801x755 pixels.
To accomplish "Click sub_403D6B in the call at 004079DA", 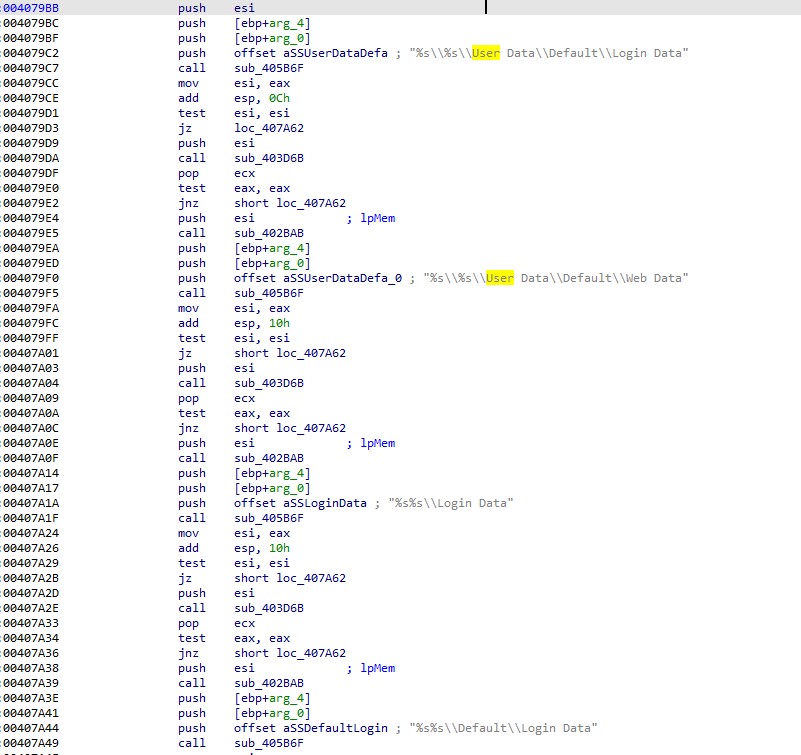I will [260, 158].
